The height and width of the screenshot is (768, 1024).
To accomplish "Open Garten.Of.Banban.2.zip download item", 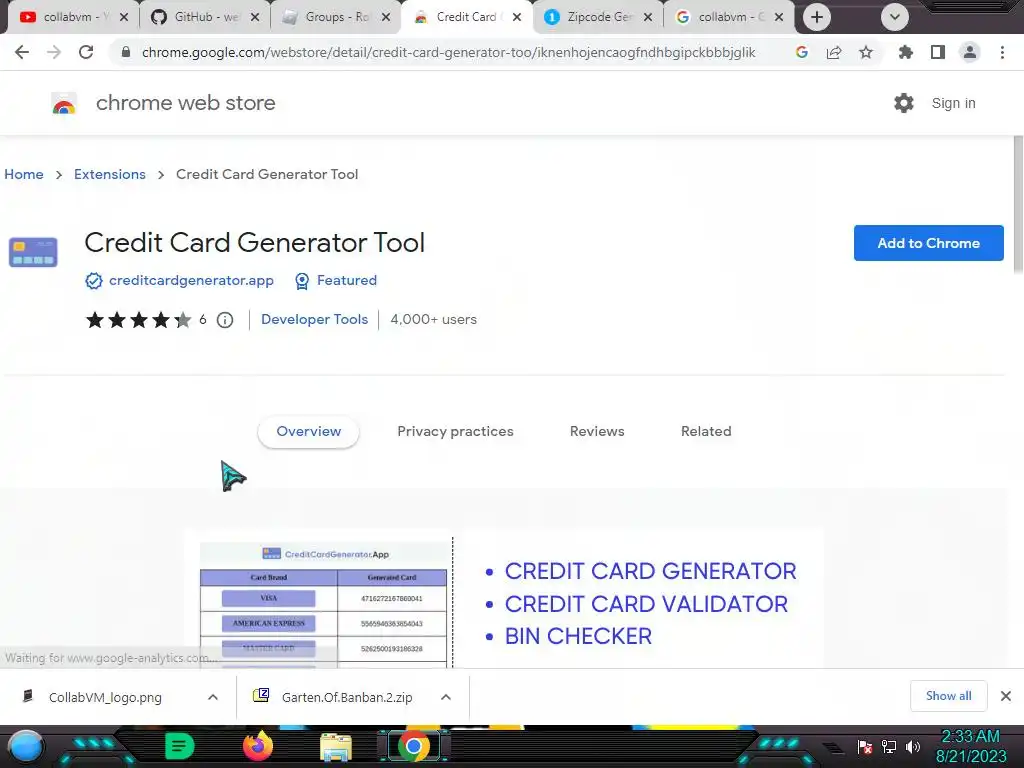I will [x=346, y=697].
